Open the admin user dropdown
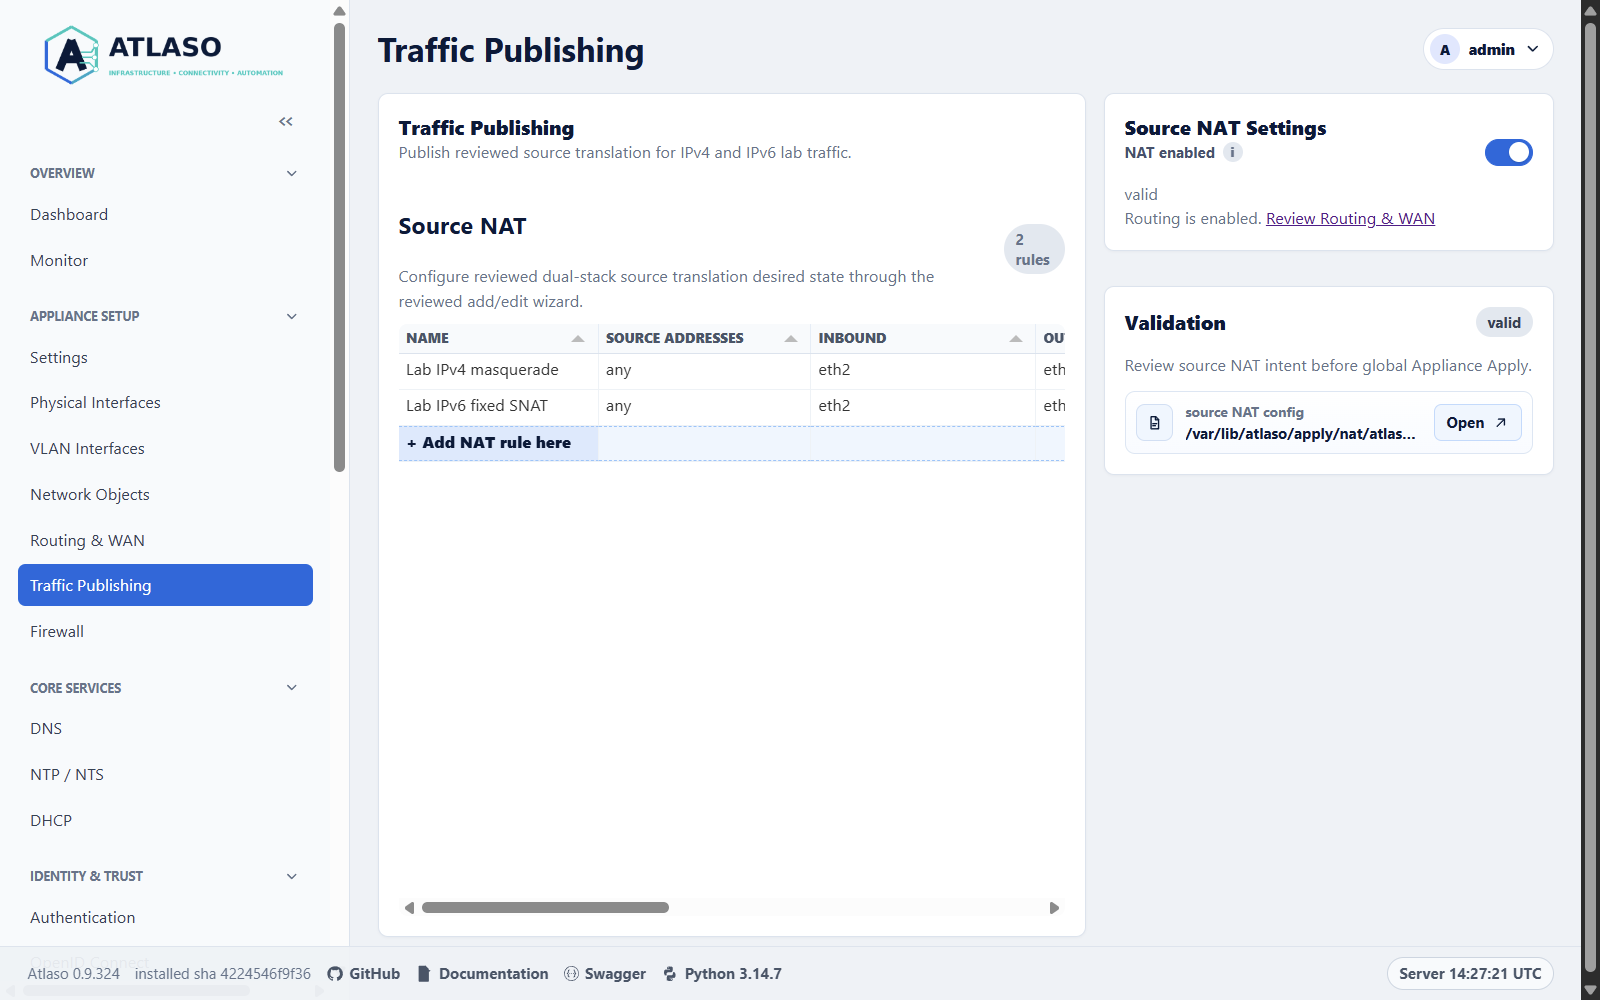 (1488, 49)
